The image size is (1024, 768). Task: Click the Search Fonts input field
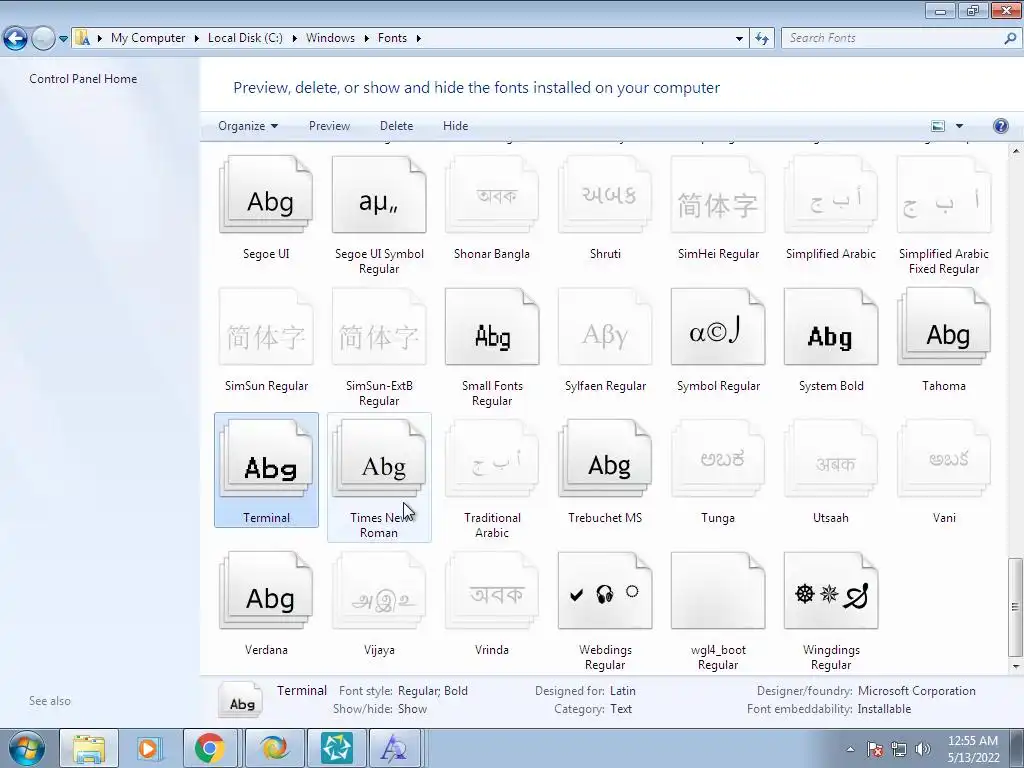(x=892, y=38)
